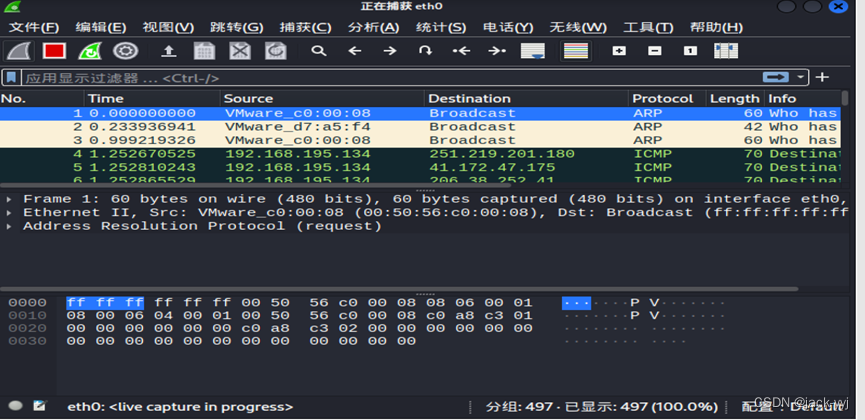Open display filter history dropdown arrow
This screenshot has width=865, height=420.
tap(800, 77)
